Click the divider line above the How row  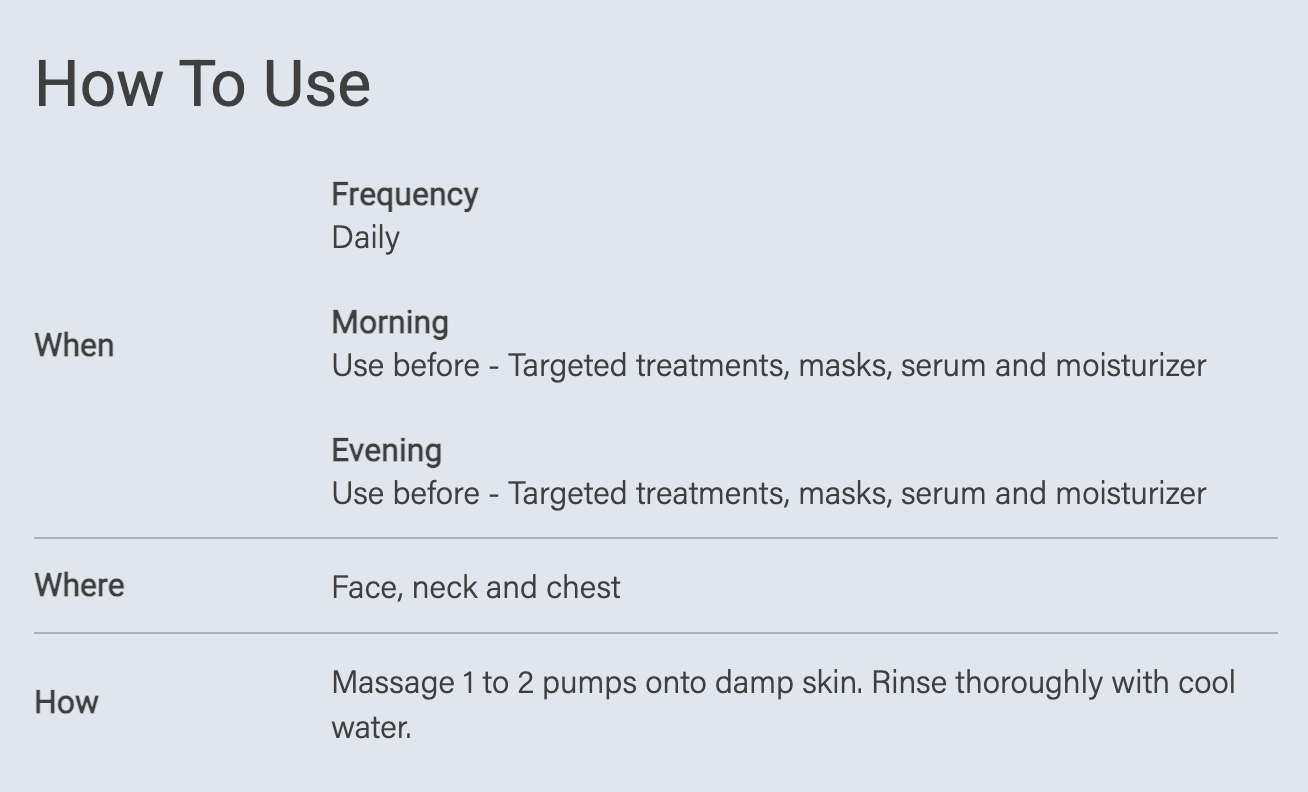[x=655, y=633]
